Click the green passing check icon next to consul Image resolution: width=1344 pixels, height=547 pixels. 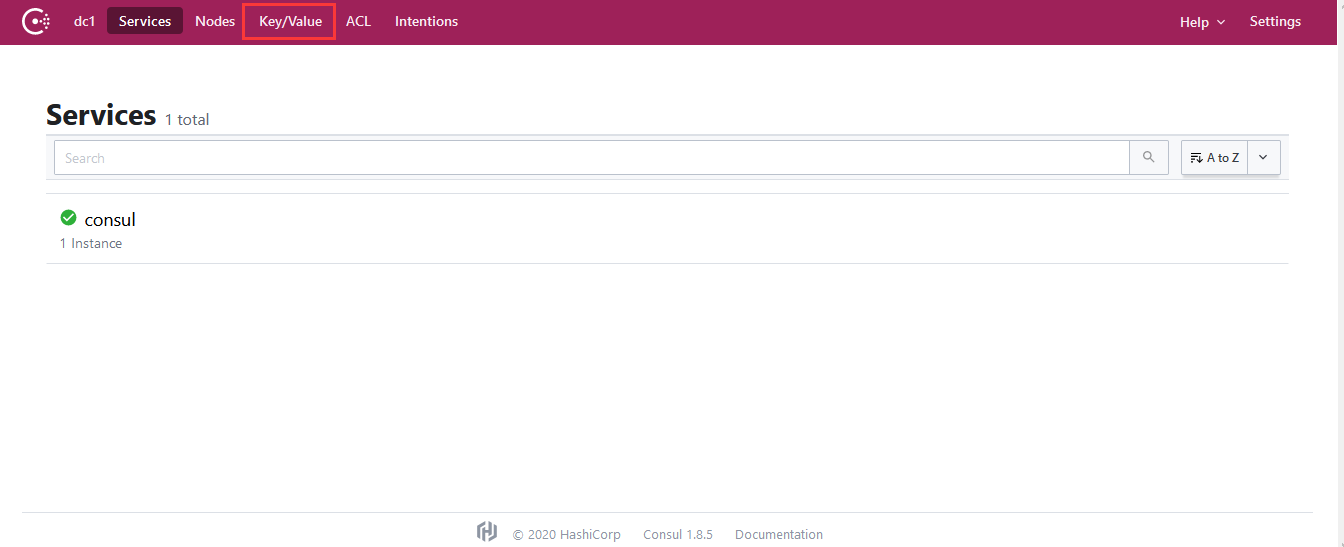[x=69, y=218]
